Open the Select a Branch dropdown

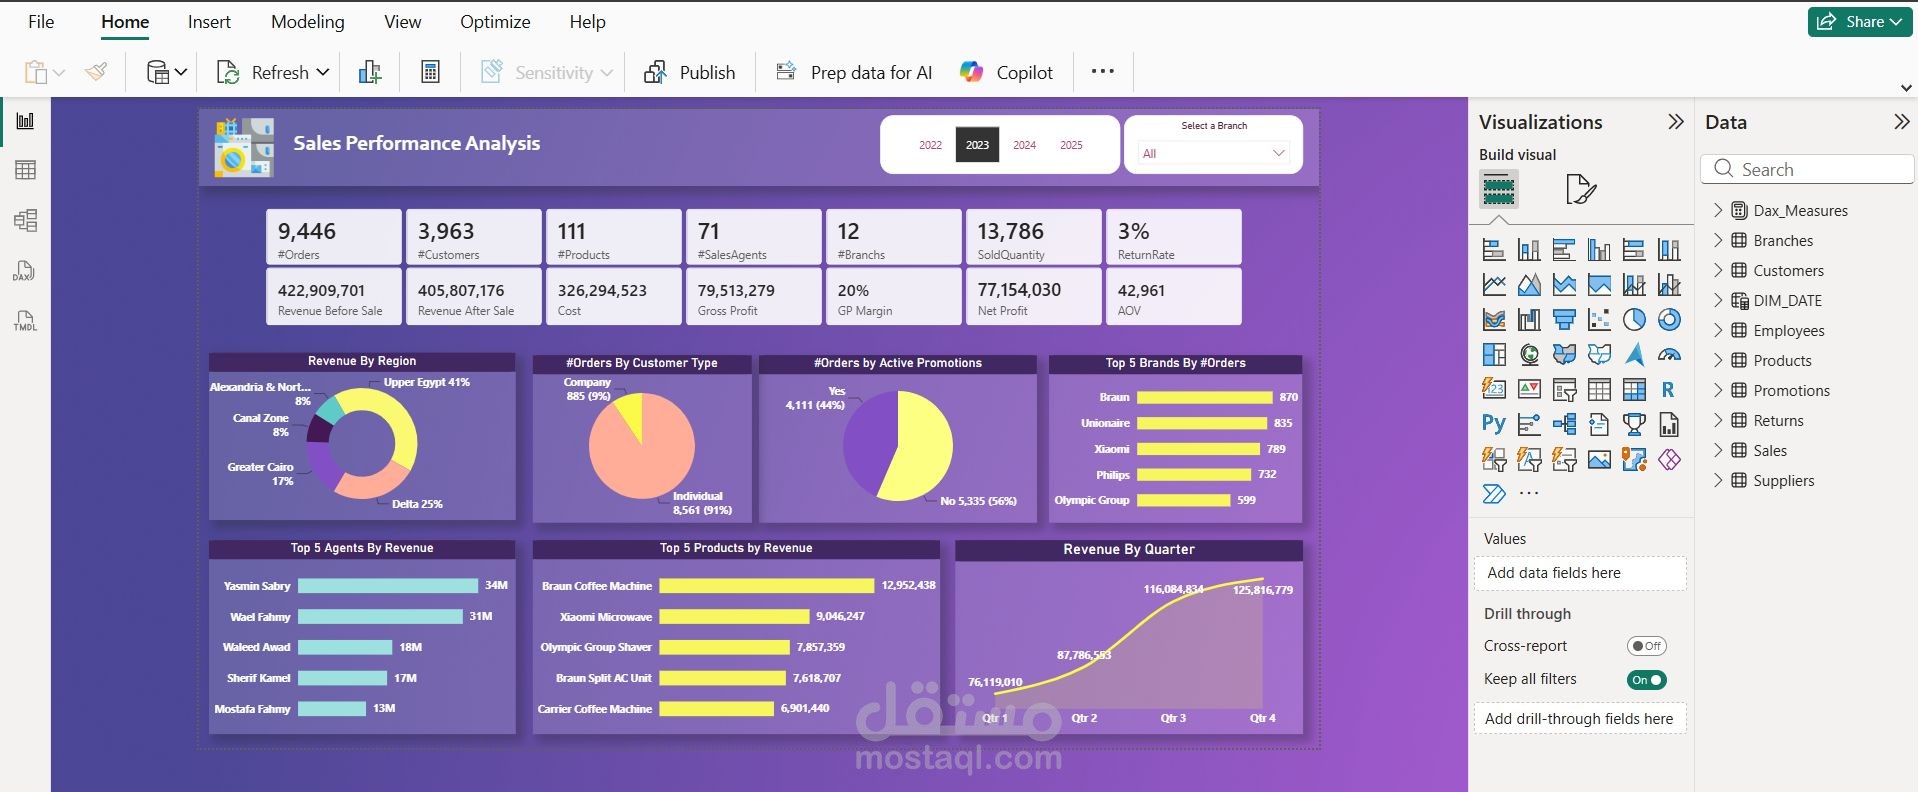tap(1213, 153)
